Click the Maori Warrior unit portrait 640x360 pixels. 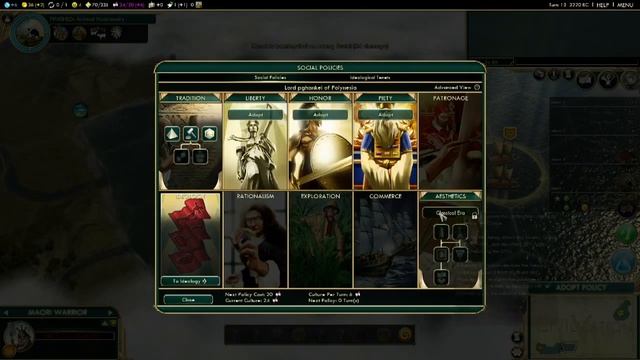tap(18, 336)
